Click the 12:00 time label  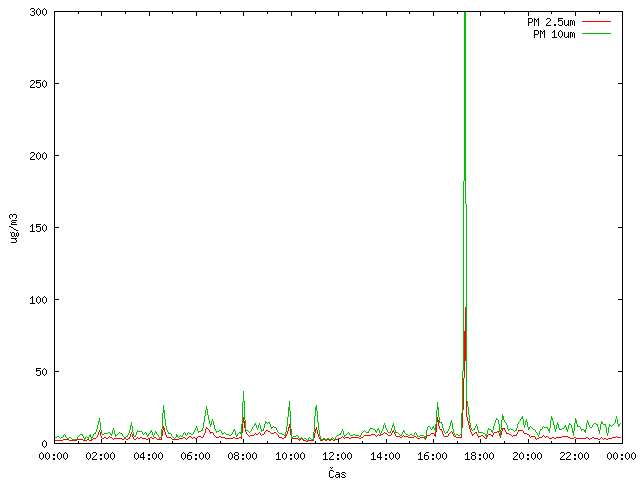click(x=337, y=456)
